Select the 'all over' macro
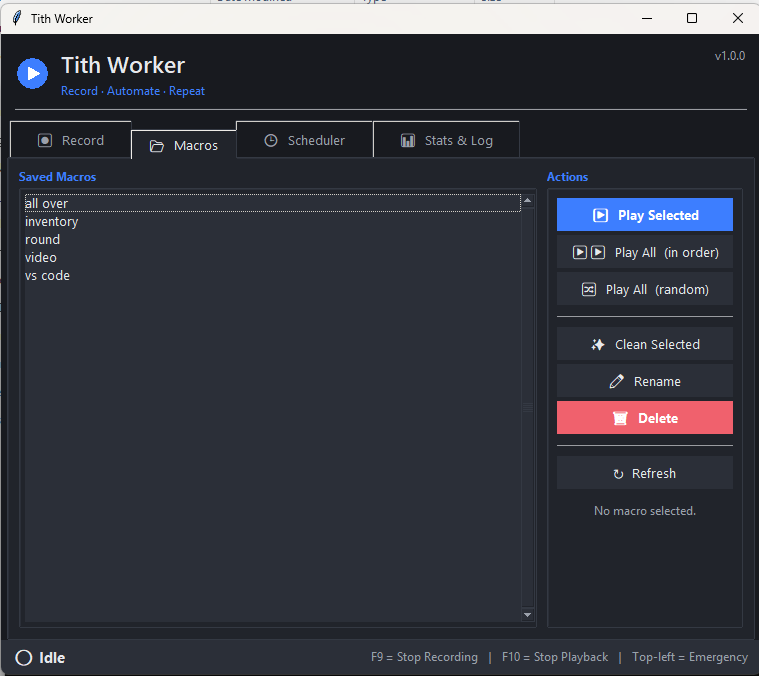 (273, 203)
